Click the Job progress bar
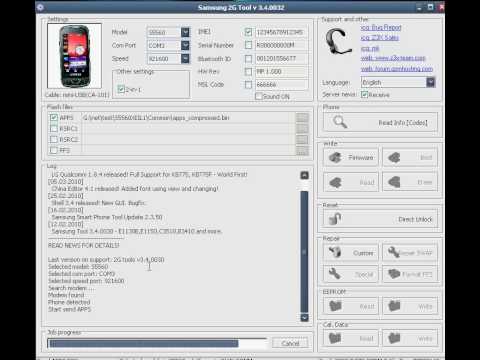Screen dimensions: 480x360 tap(157, 343)
